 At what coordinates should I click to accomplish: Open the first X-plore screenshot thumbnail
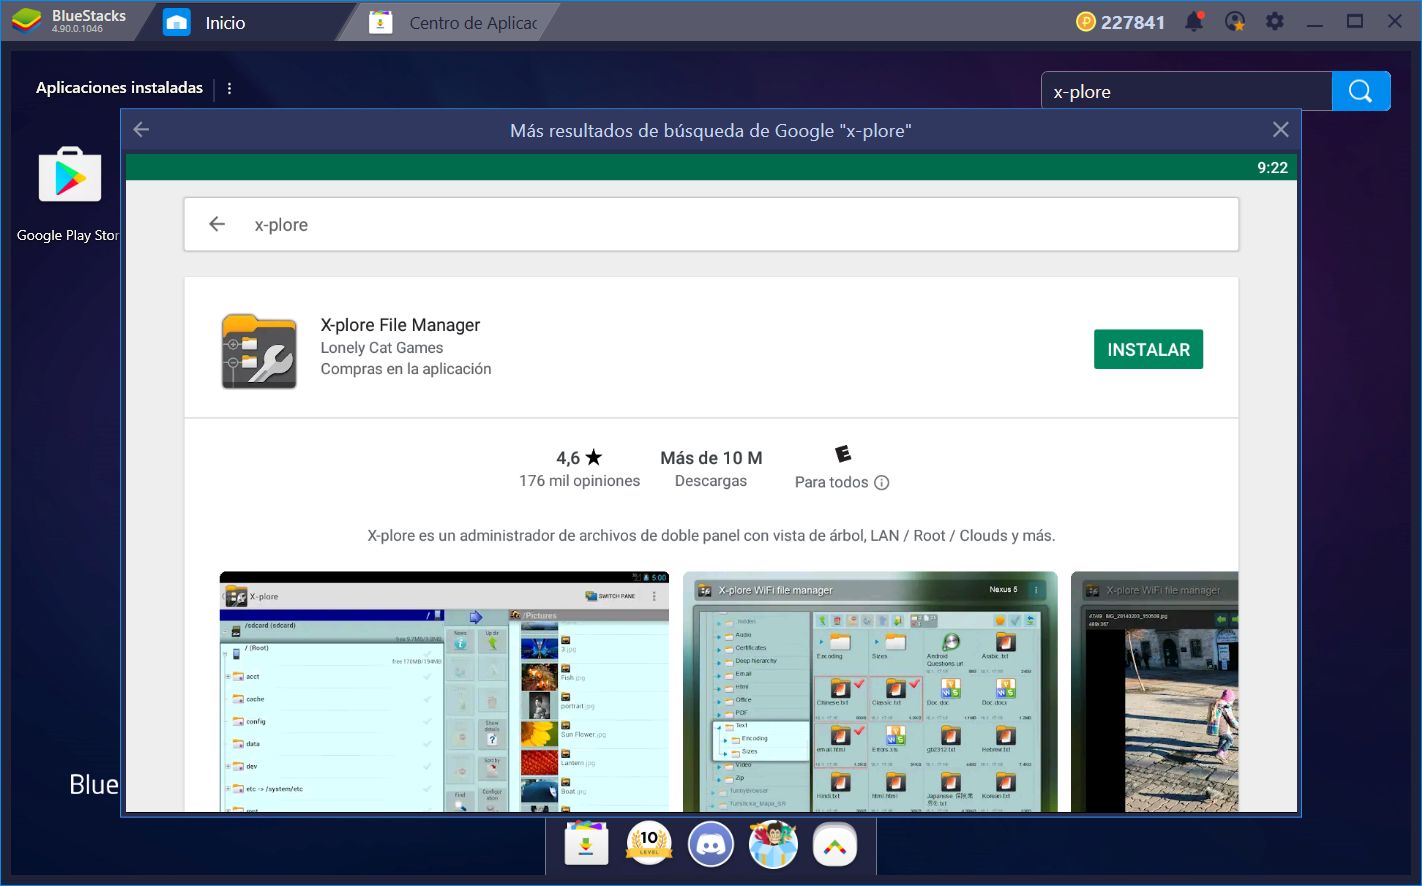[x=444, y=691]
